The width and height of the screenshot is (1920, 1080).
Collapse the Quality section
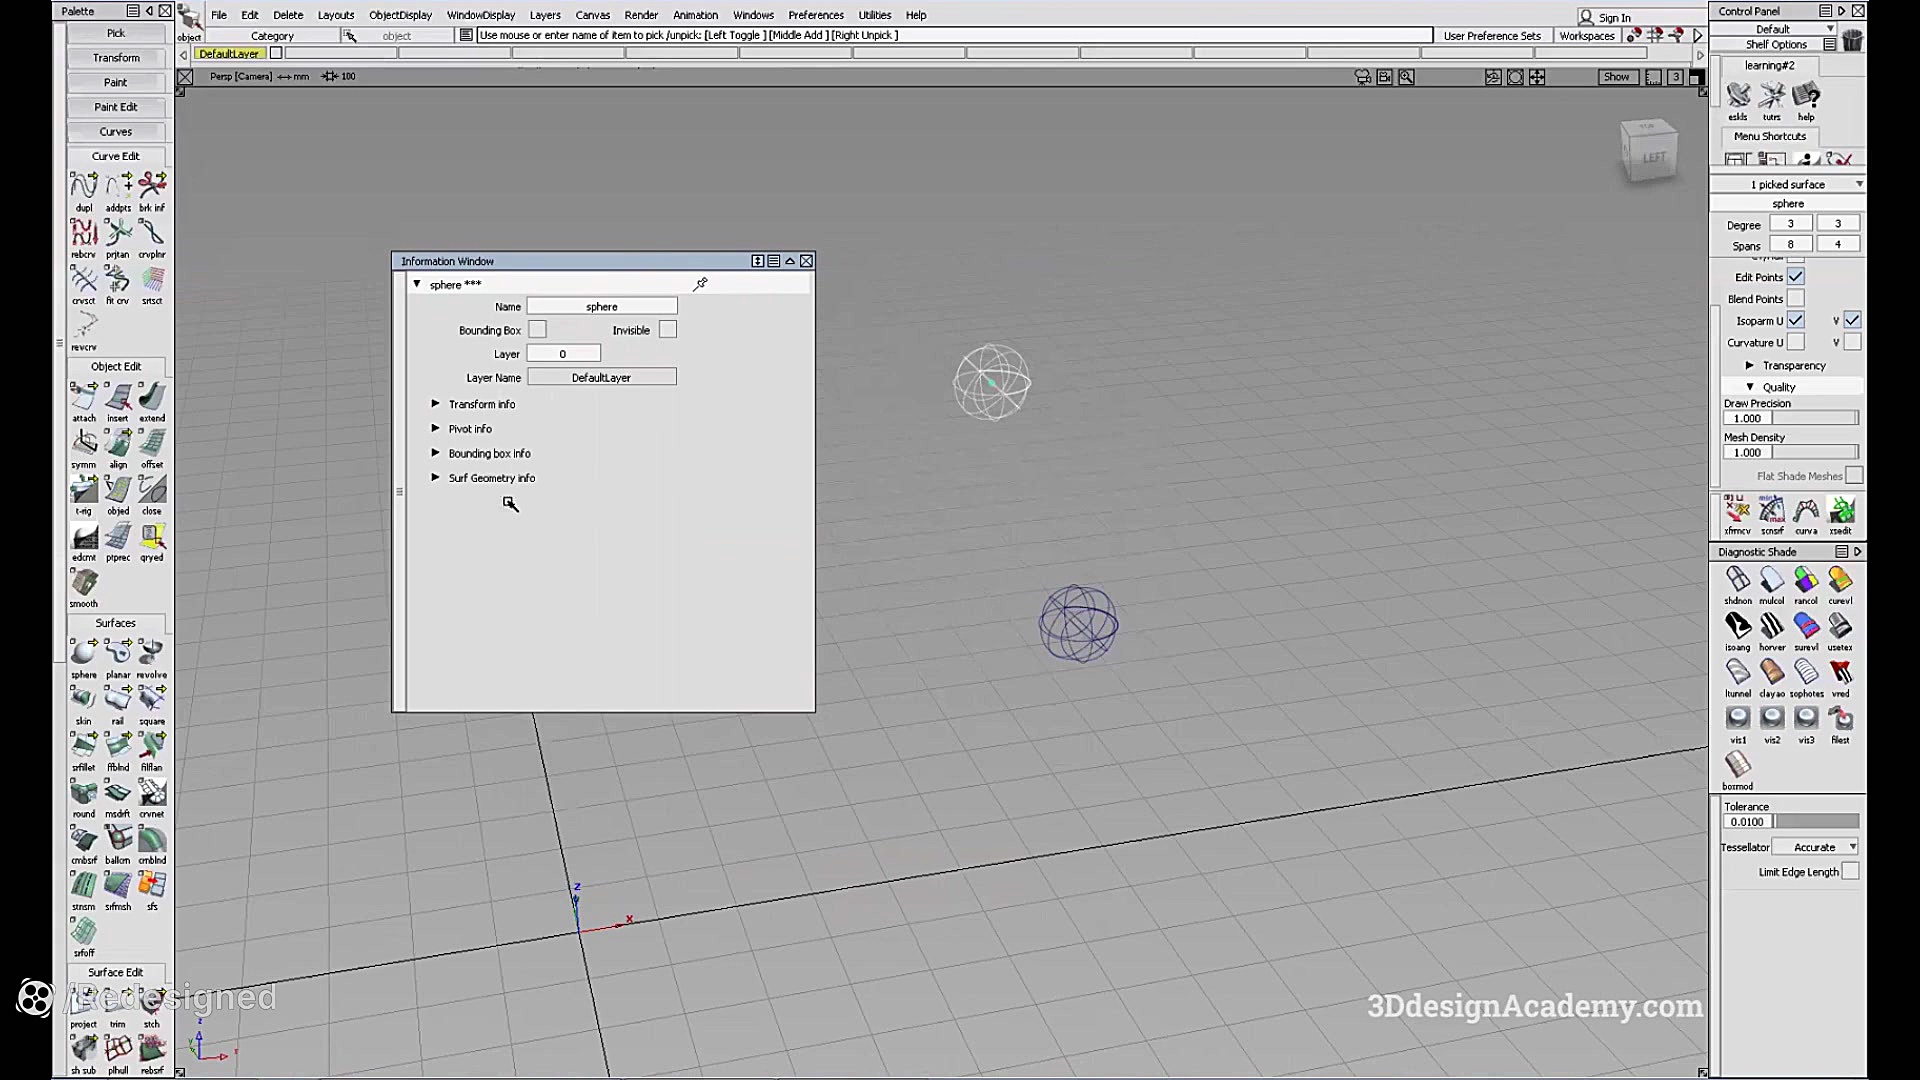[1750, 386]
